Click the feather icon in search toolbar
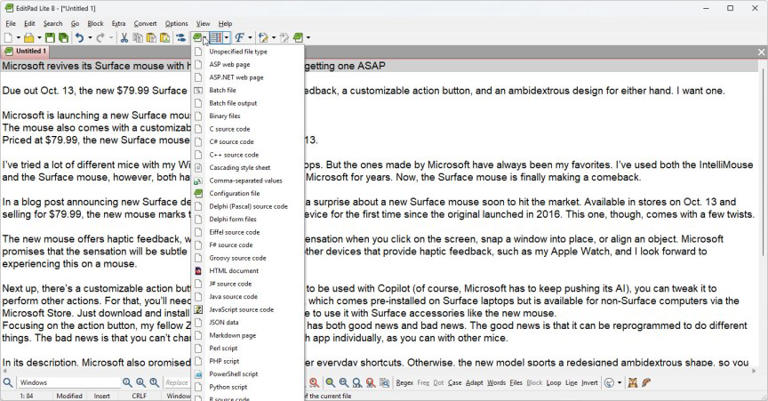Viewport: 768px width, 401px height. [x=646, y=382]
